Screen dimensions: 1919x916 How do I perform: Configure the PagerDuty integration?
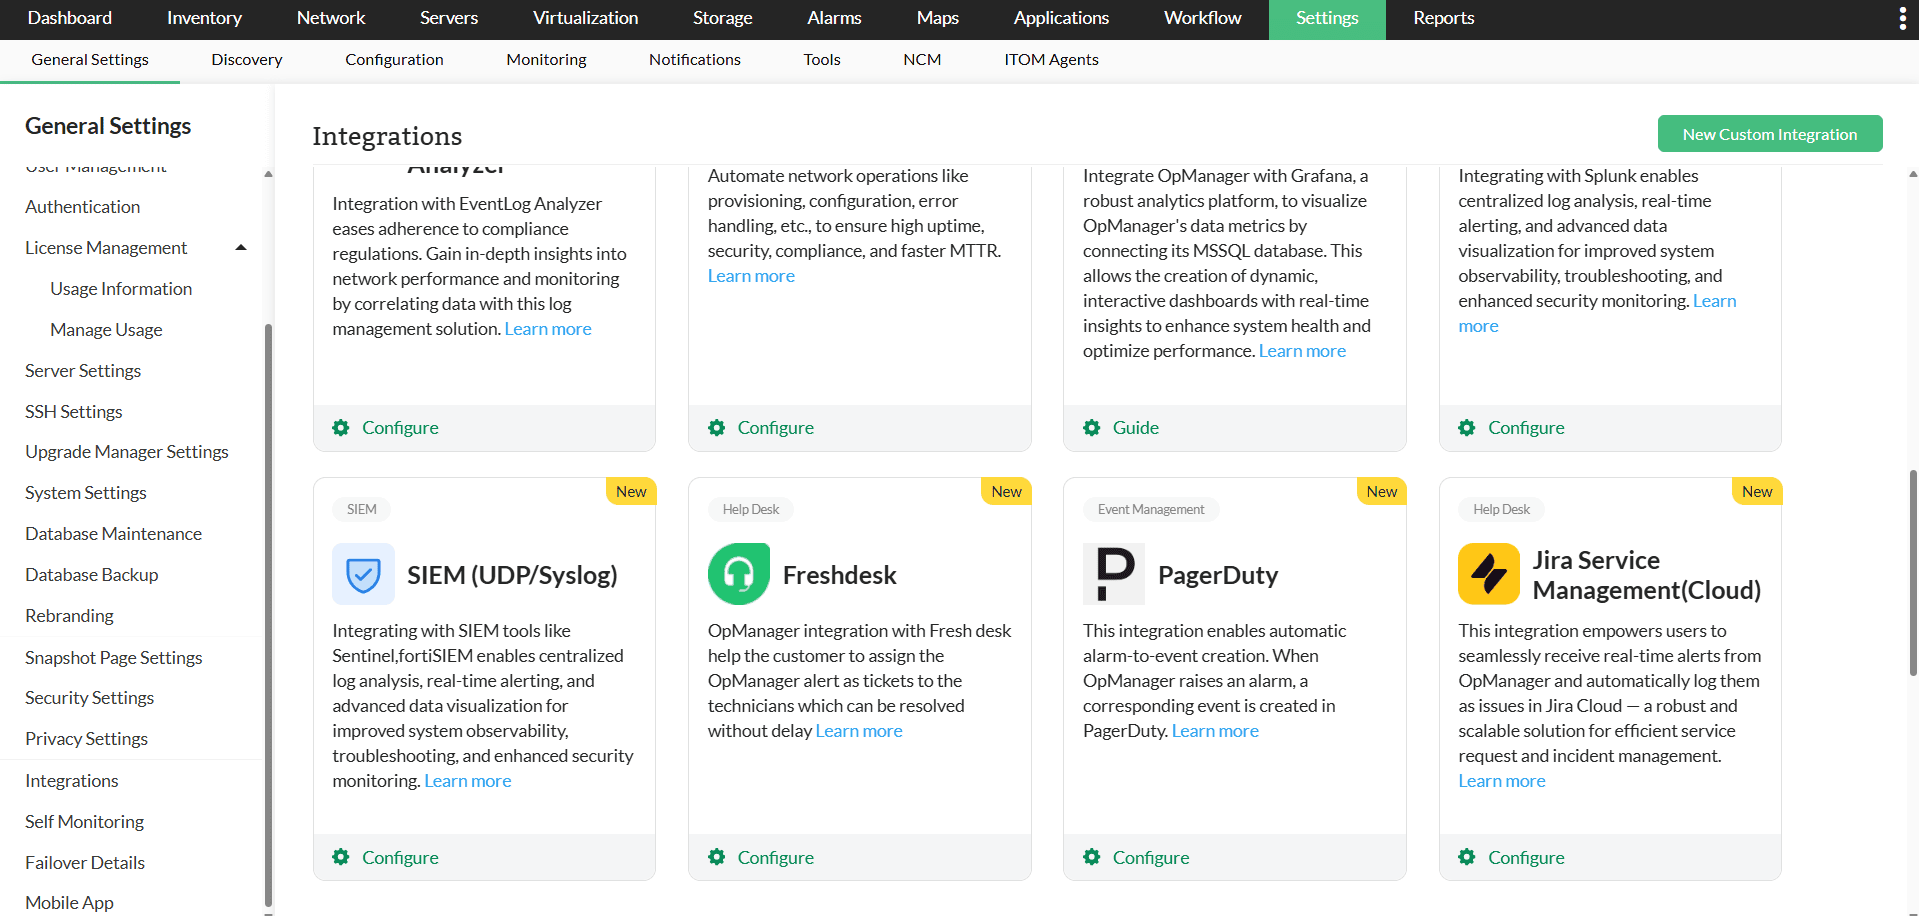(1151, 857)
